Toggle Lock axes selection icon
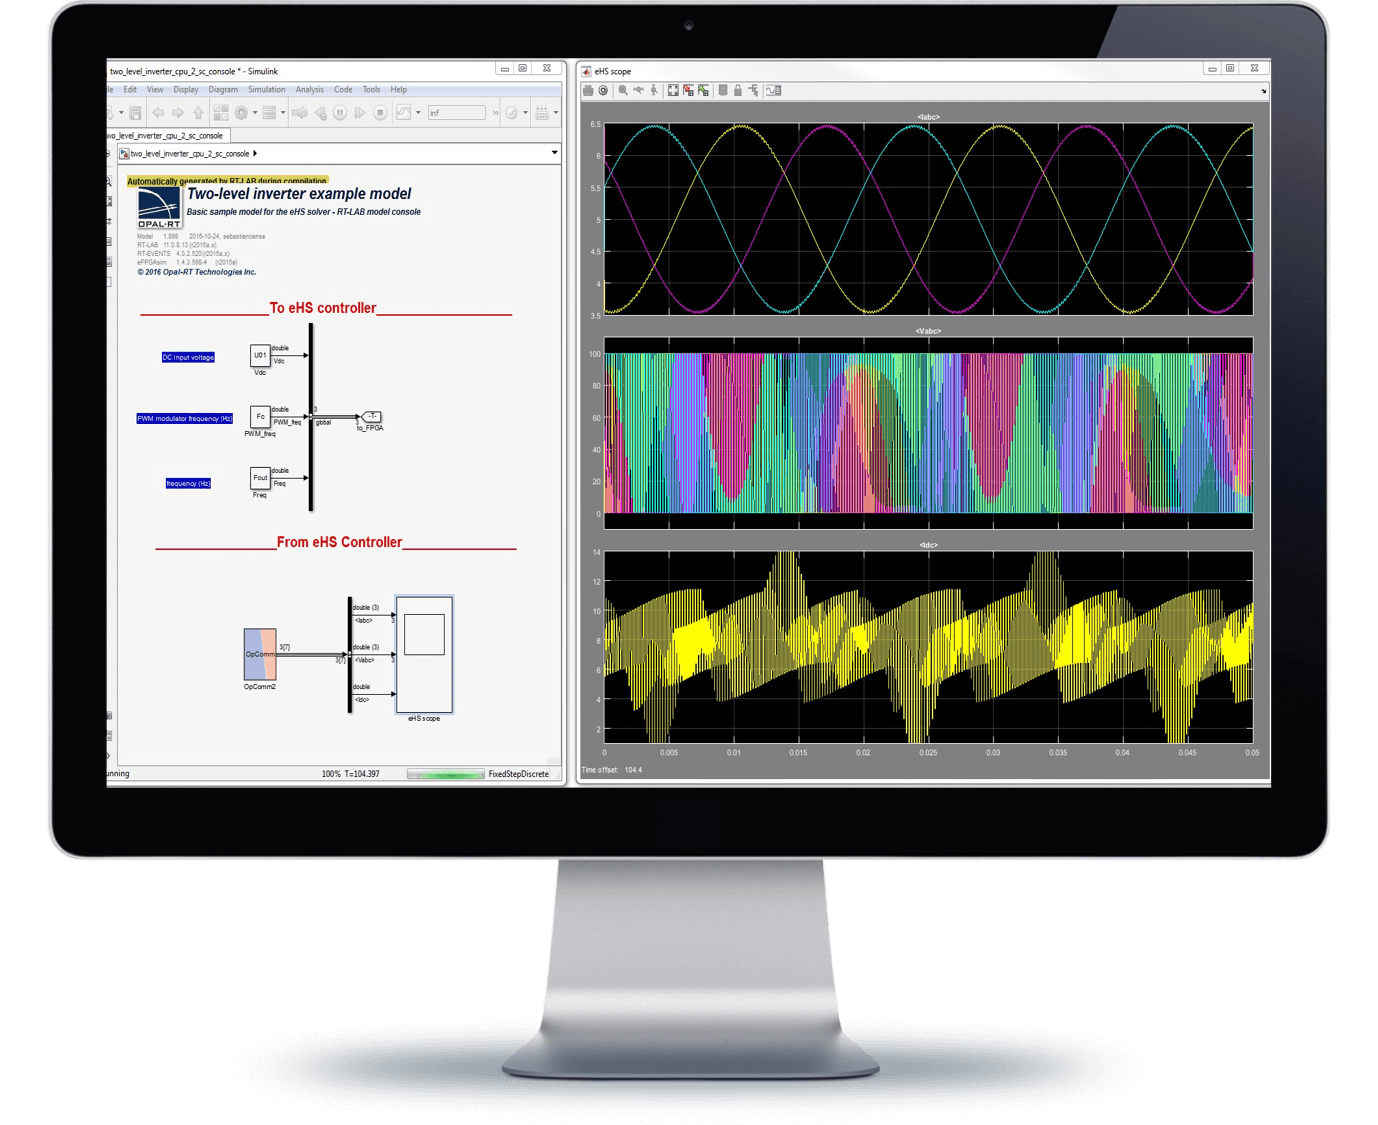 tap(738, 90)
